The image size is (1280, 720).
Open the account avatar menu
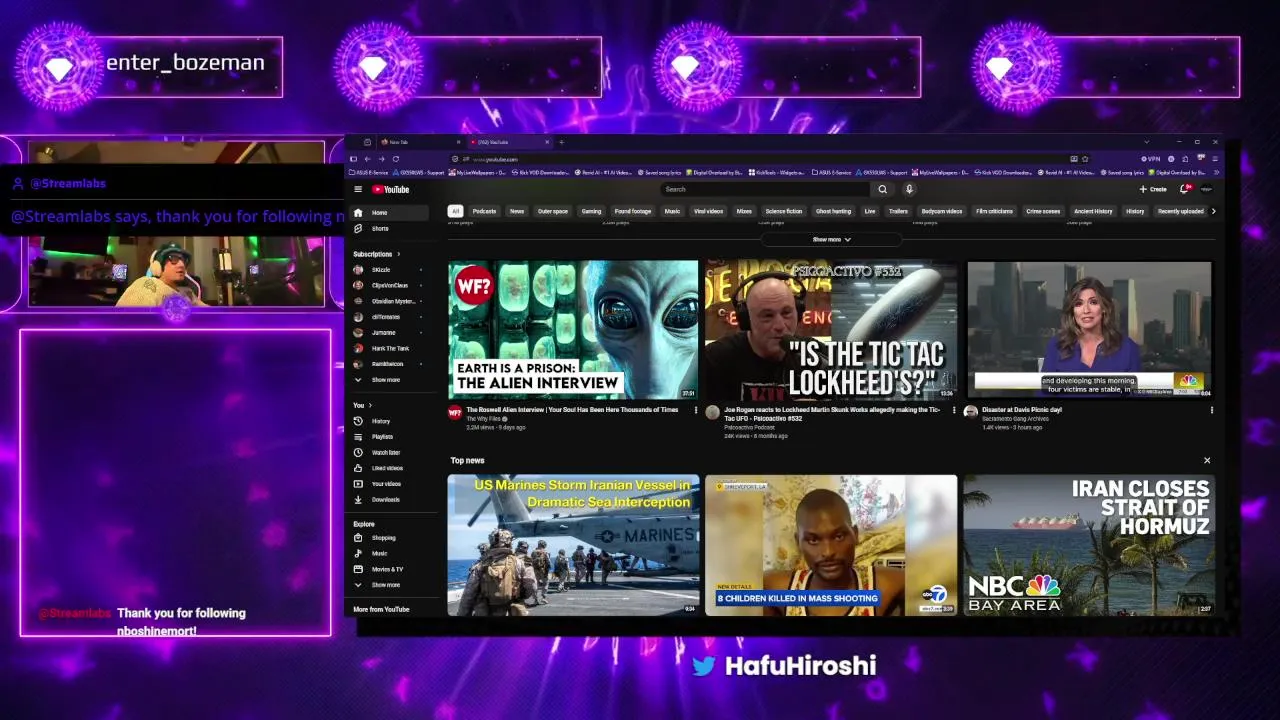(x=1206, y=189)
